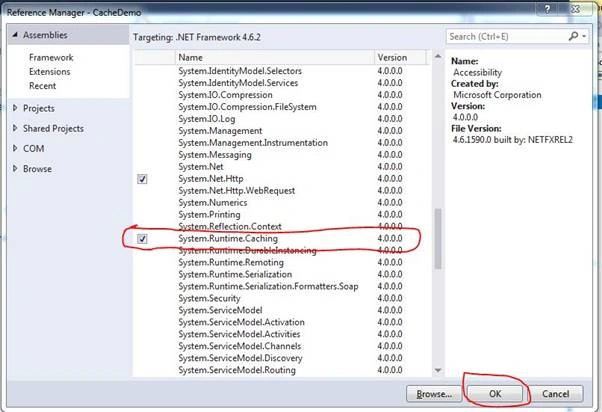
Task: Uncheck the System.Runtime.Caching checkbox
Action: coord(142,239)
